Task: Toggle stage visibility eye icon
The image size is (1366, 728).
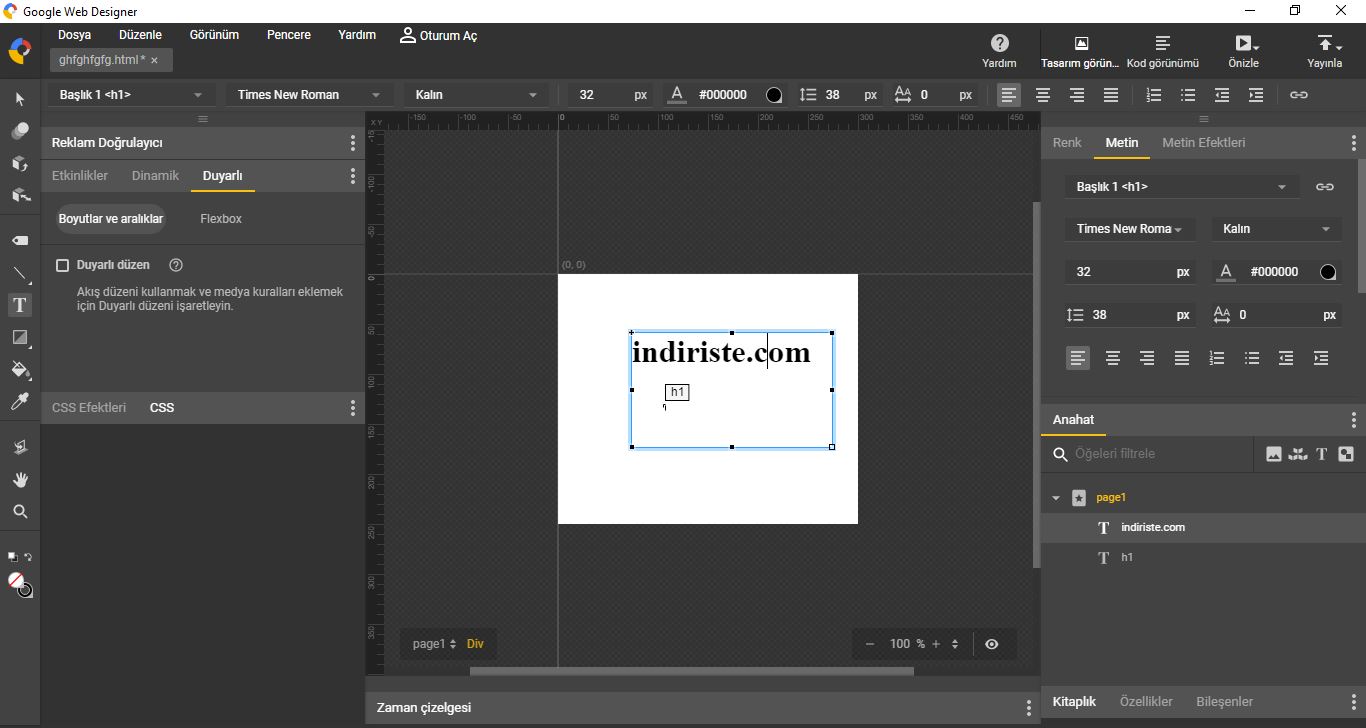Action: pyautogui.click(x=991, y=644)
